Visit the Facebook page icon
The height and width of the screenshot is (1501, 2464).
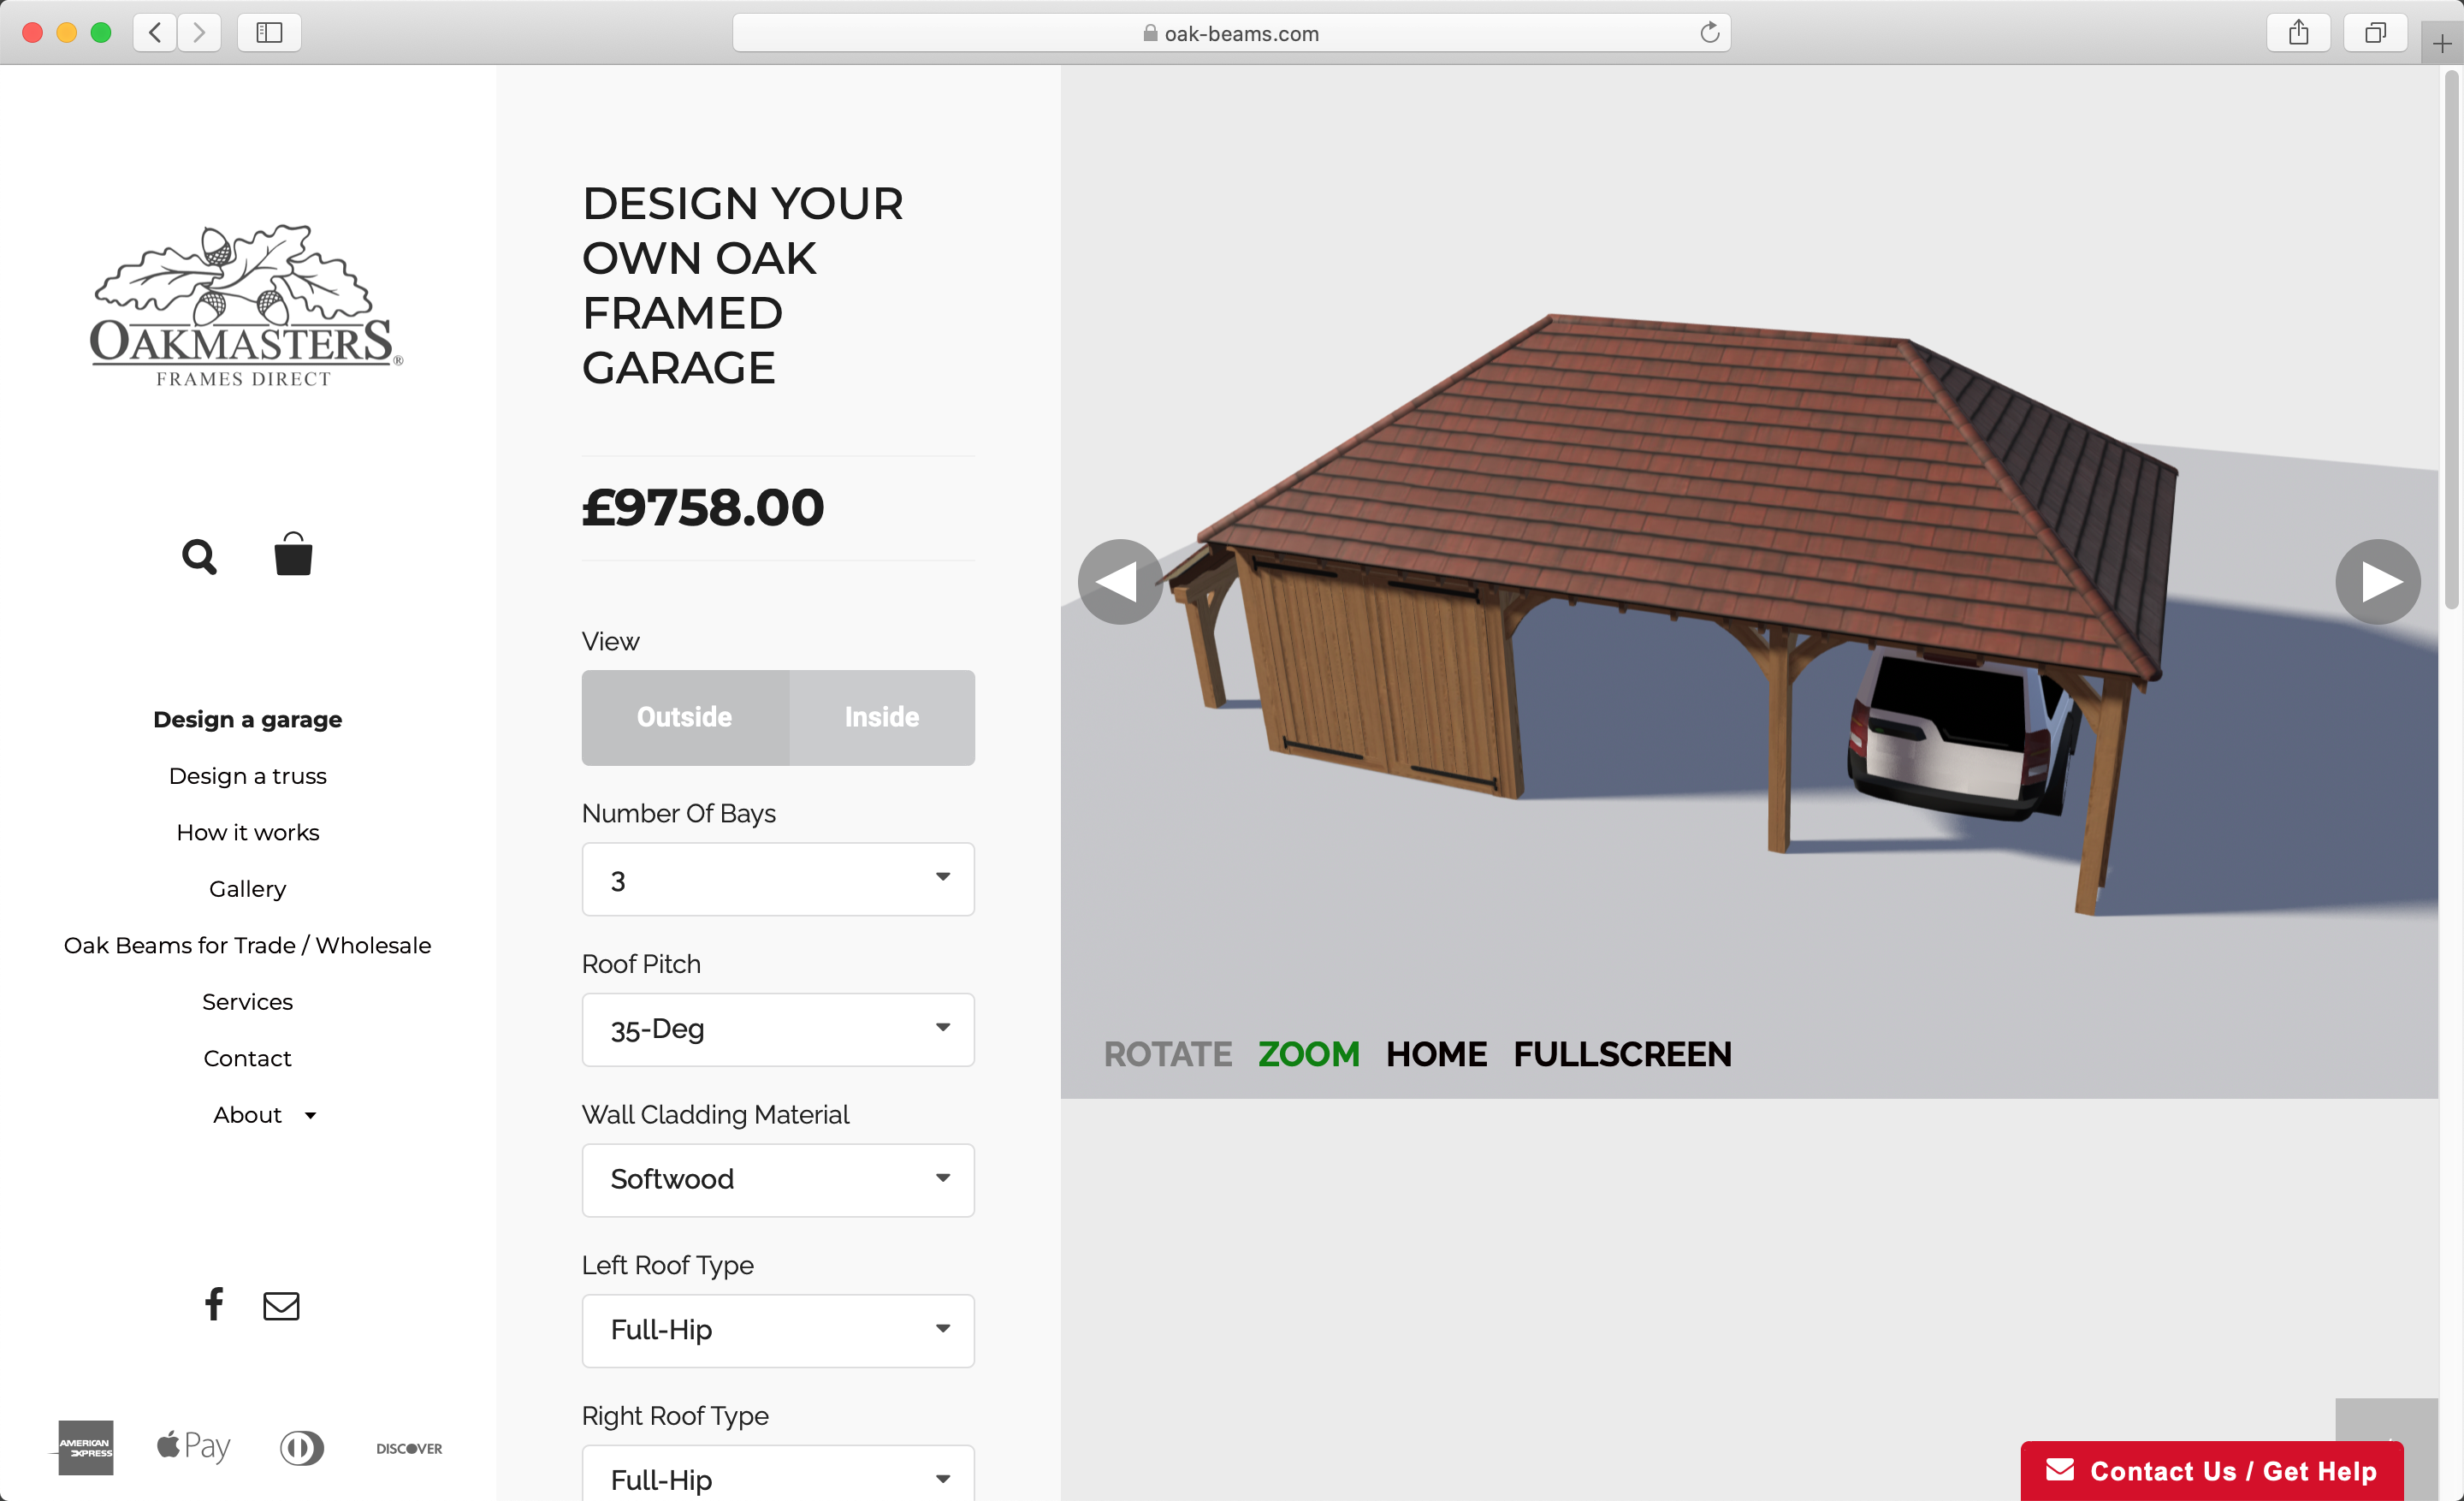[x=214, y=1303]
